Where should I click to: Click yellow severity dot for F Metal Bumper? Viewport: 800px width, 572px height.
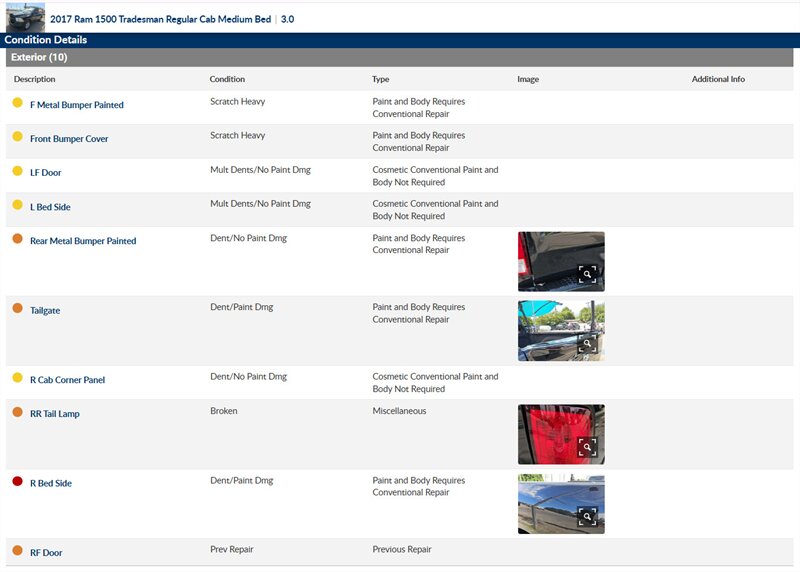click(17, 103)
